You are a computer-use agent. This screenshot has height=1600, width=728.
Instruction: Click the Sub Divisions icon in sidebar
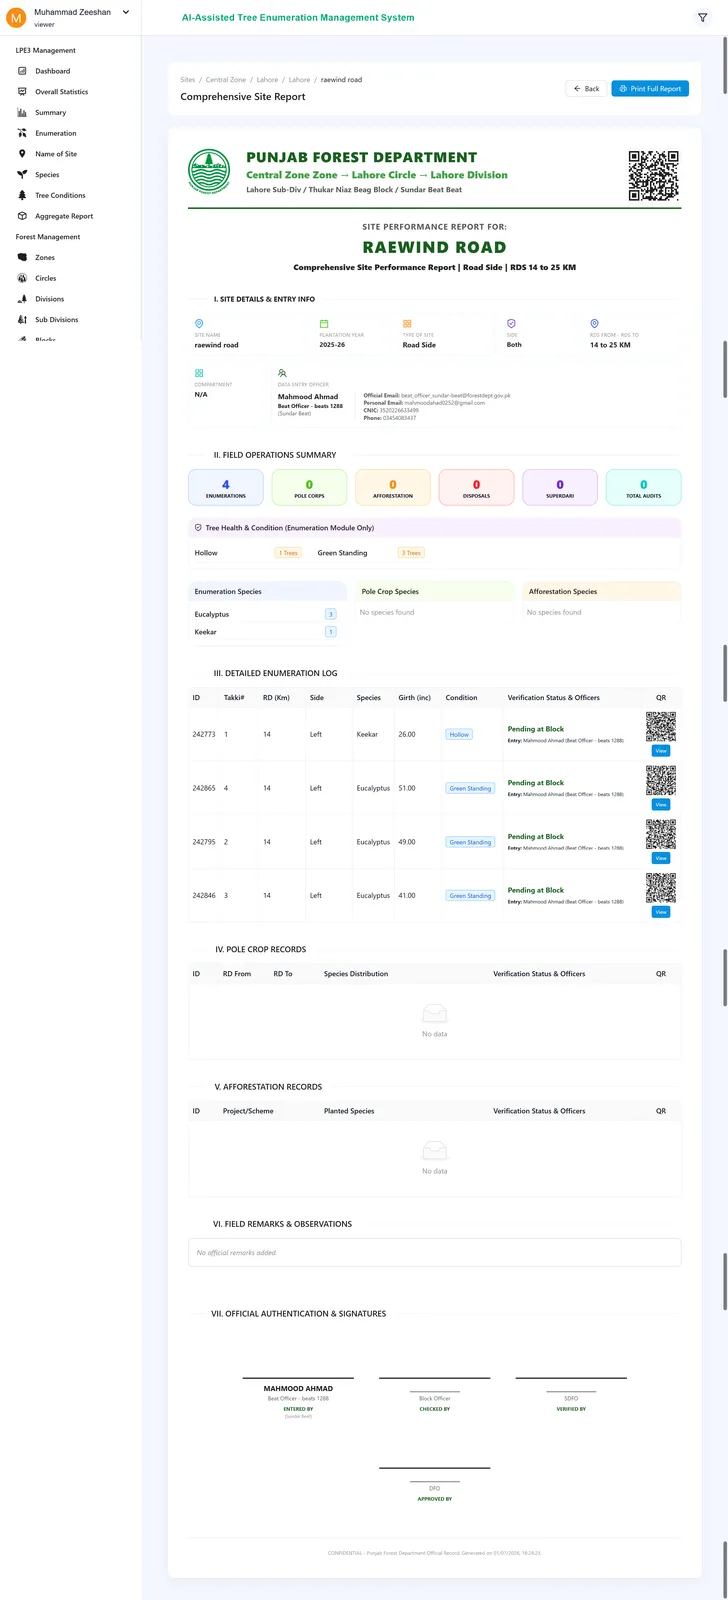click(22, 320)
